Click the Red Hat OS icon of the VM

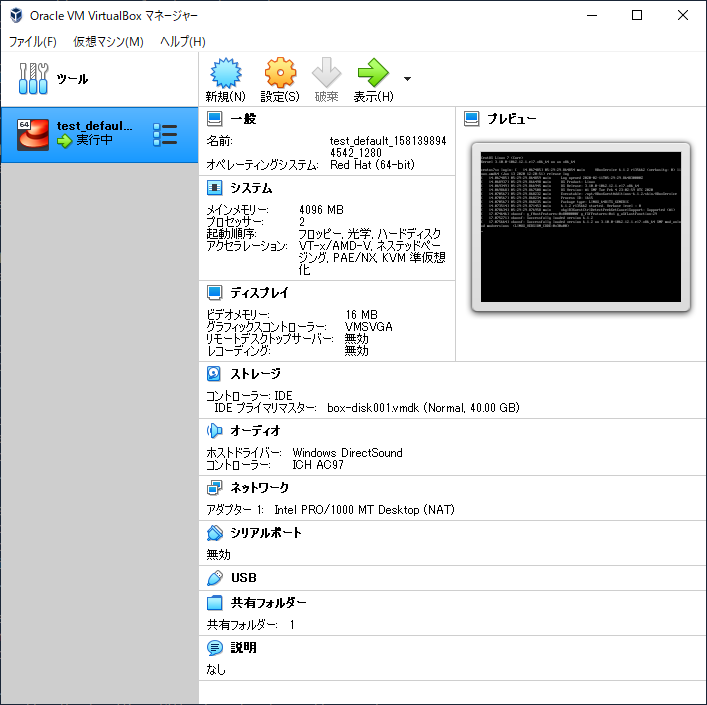point(33,134)
